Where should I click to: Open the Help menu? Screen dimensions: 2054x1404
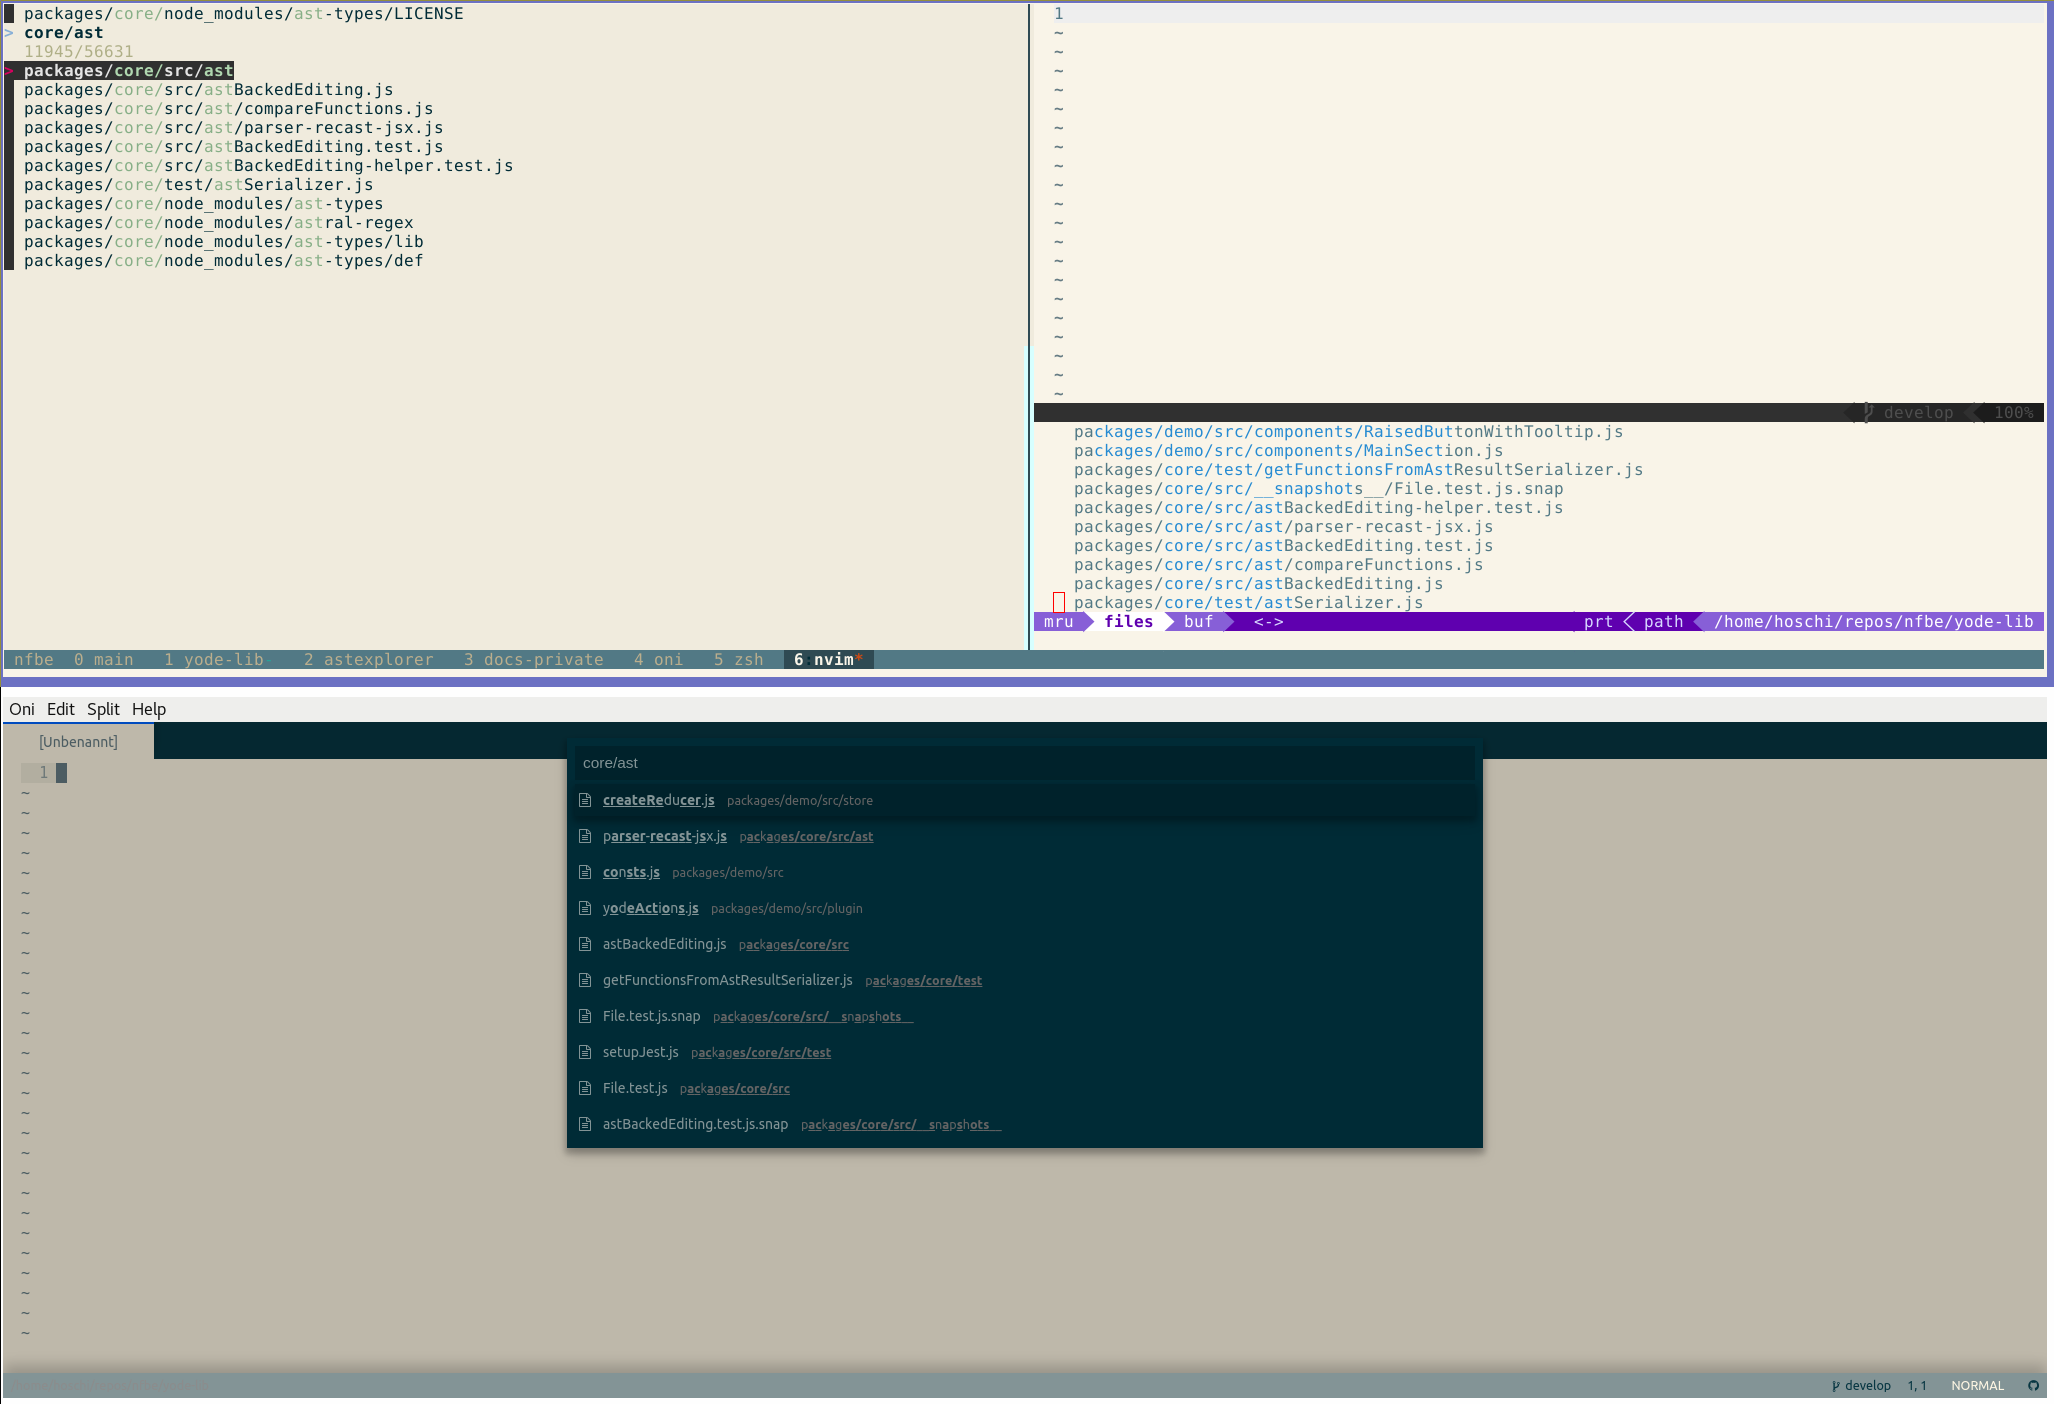[x=149, y=709]
